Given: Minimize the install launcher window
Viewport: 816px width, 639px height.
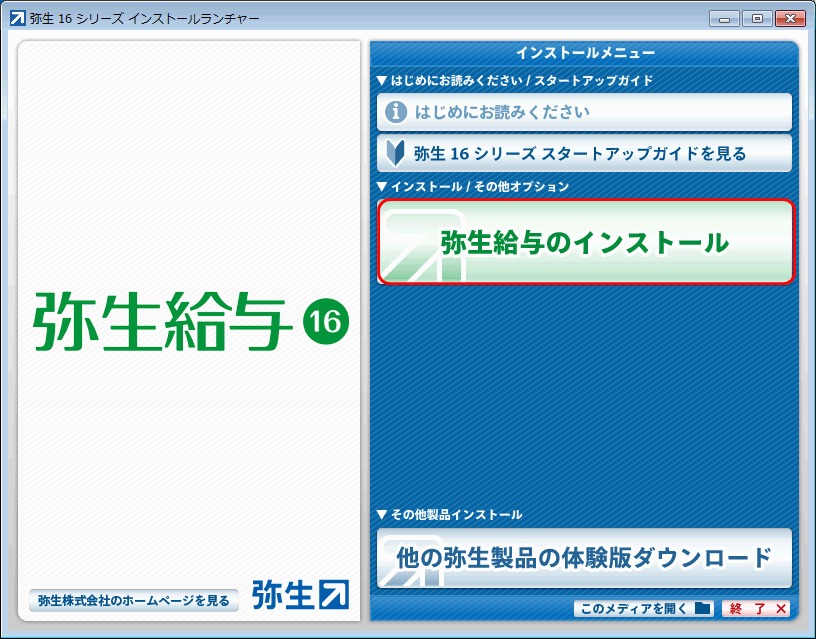Looking at the screenshot, I should 724,19.
